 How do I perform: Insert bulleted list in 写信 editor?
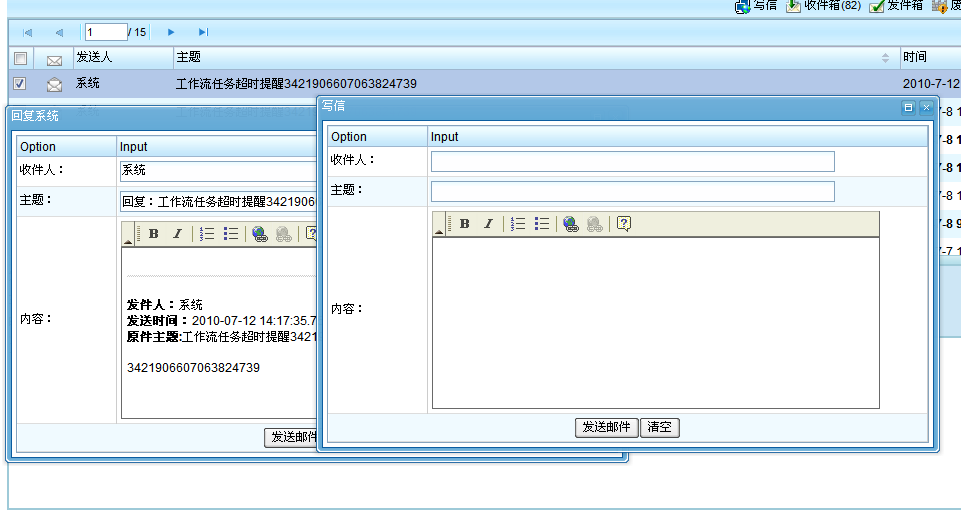point(541,224)
